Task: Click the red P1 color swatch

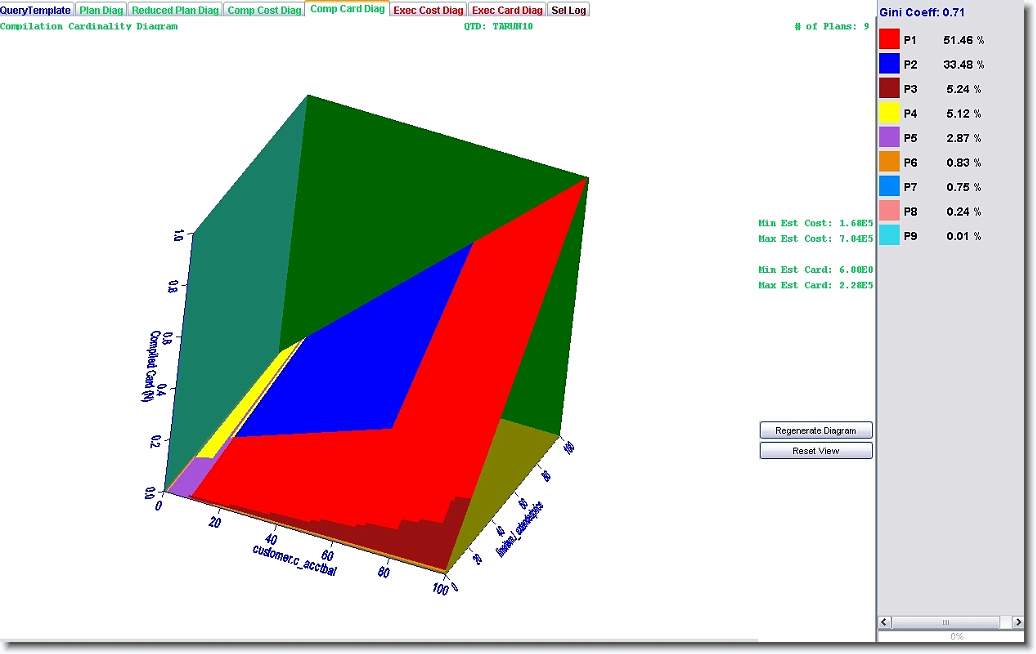Action: 889,40
